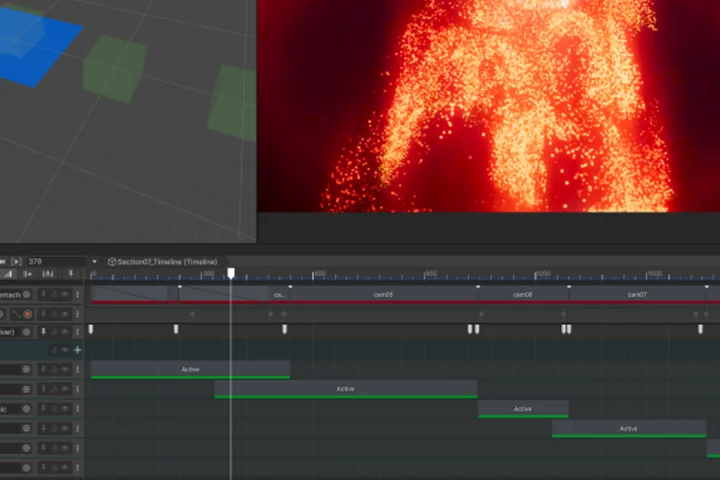Click the play range icon beside frame field
The height and width of the screenshot is (480, 720).
17,262
